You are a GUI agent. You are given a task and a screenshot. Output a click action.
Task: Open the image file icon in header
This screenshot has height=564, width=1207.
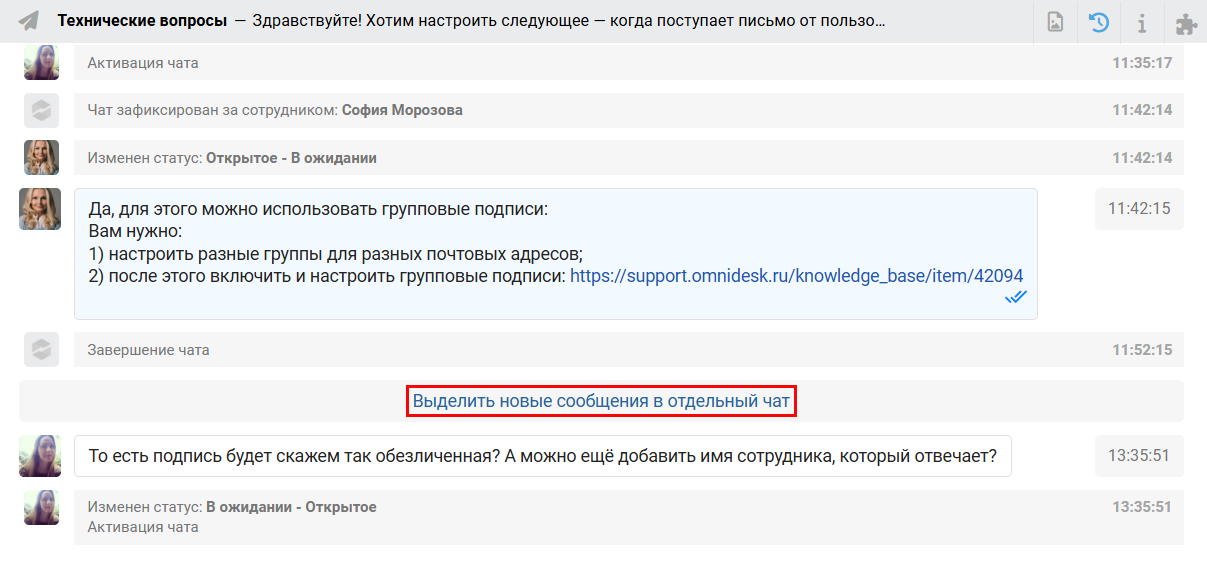[1055, 22]
